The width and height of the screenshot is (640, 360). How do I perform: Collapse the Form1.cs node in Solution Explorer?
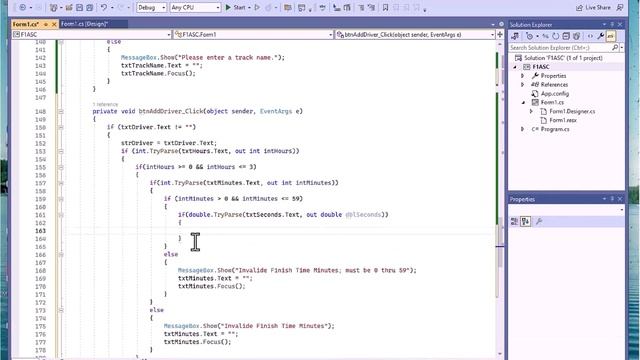click(x=523, y=102)
